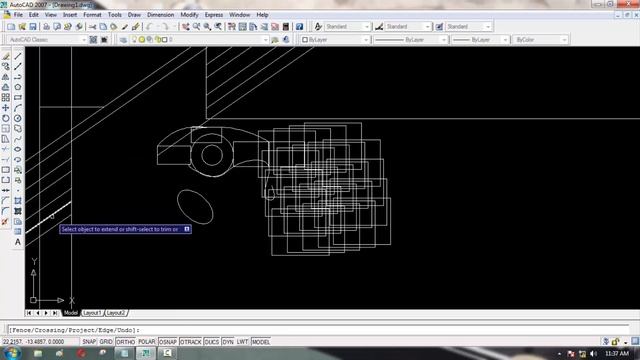Click the Windows Start button

point(11,353)
